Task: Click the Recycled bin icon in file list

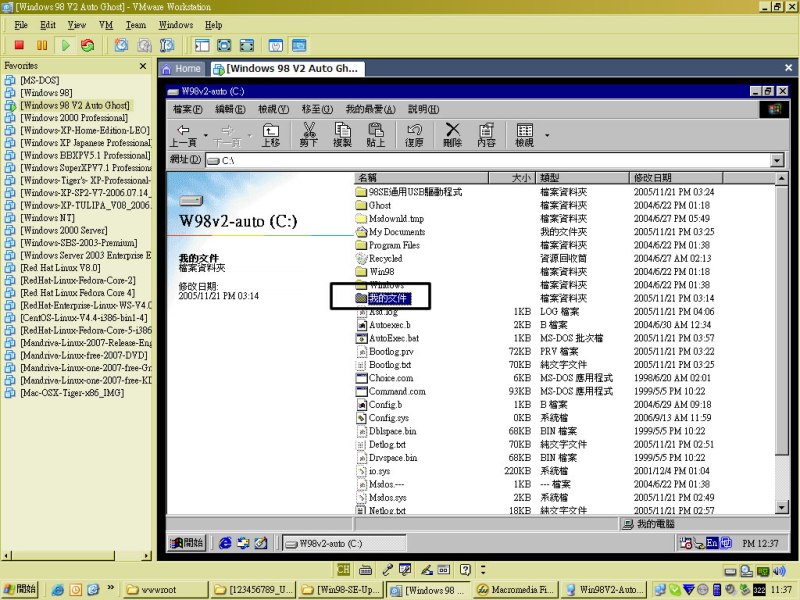Action: [x=361, y=258]
